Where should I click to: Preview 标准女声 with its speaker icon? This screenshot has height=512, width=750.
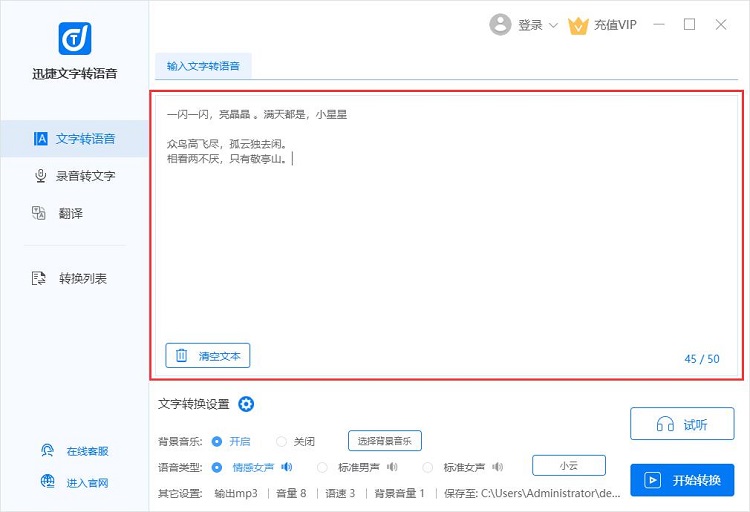[x=497, y=467]
